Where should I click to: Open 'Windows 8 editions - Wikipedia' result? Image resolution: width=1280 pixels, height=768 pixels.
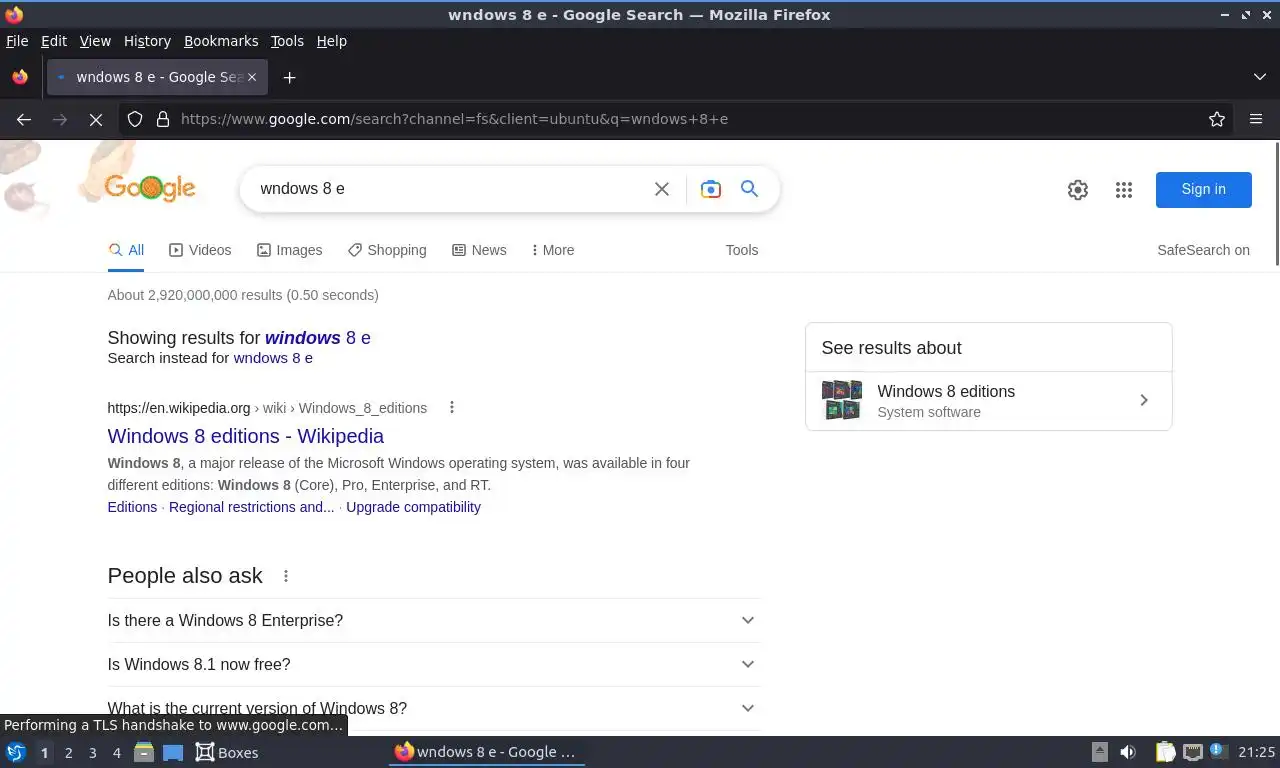[246, 436]
